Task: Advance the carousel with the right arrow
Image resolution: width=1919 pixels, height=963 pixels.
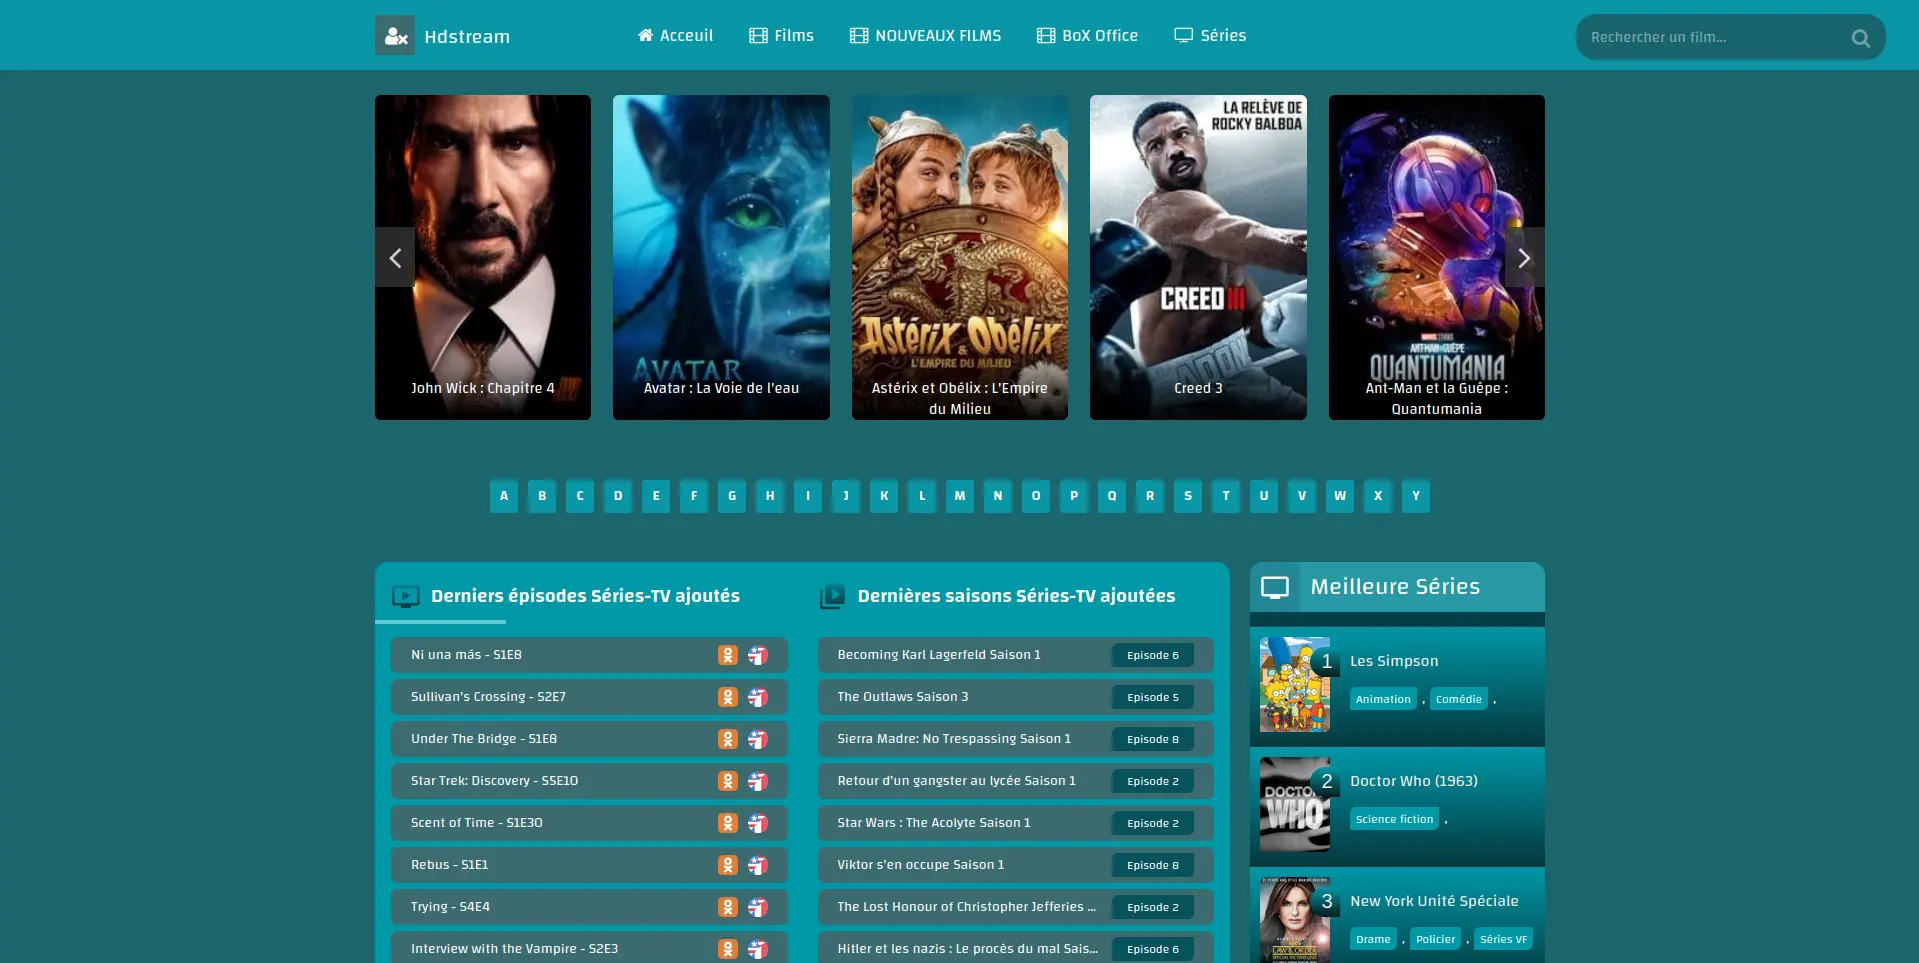Action: pos(1524,258)
